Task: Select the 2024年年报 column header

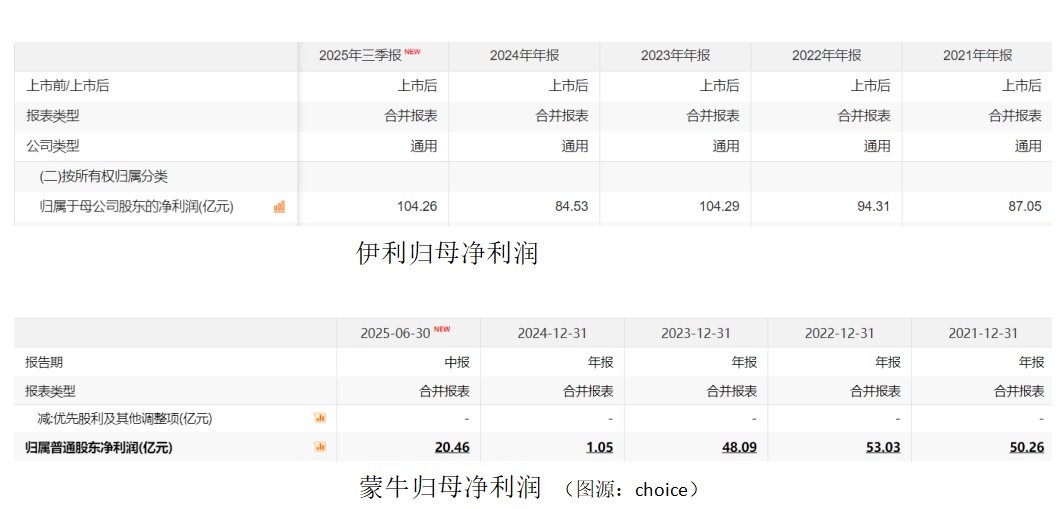Action: [524, 56]
